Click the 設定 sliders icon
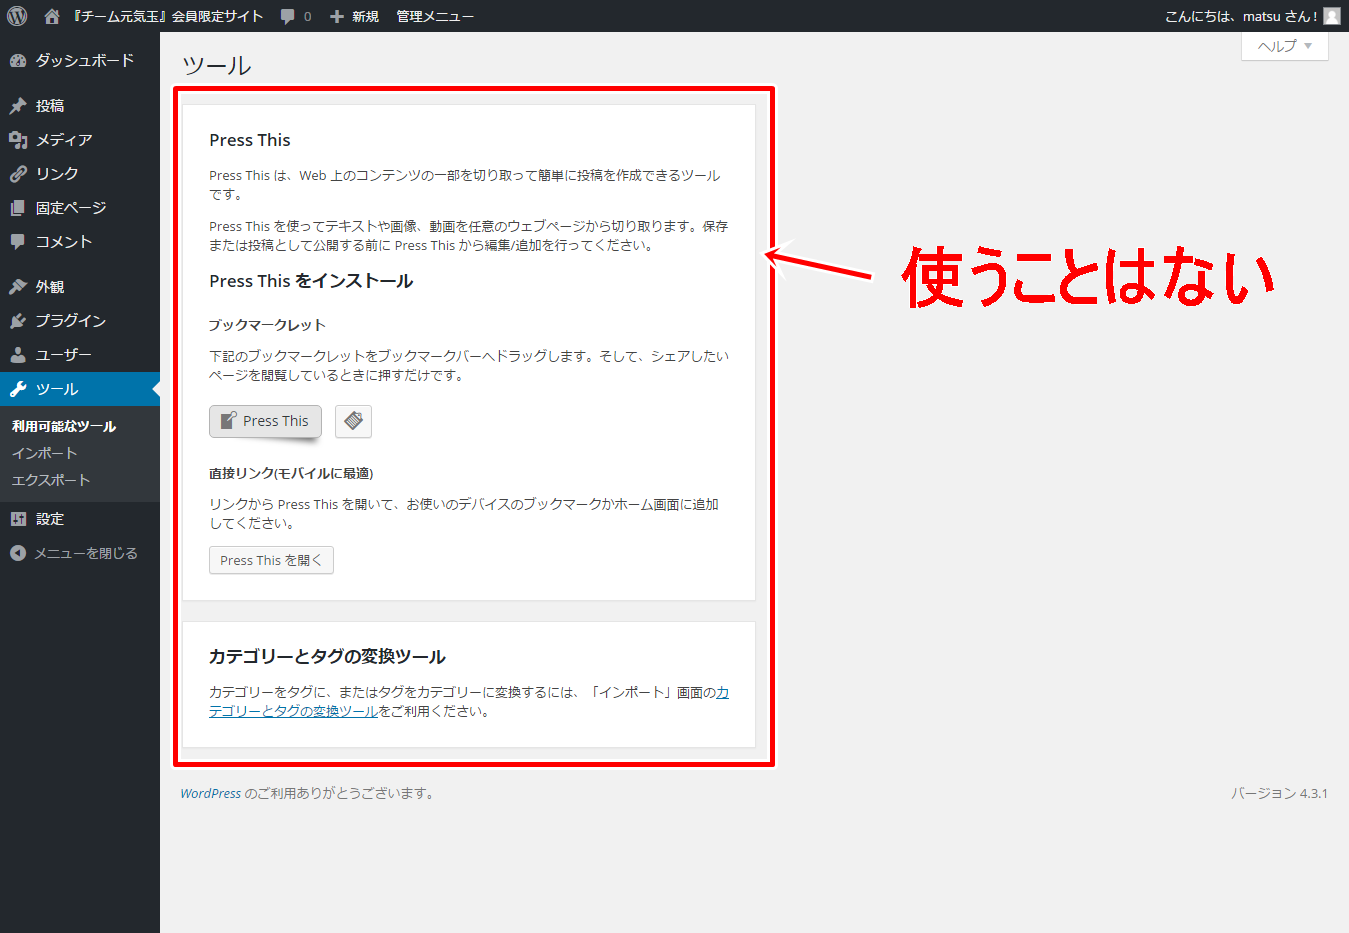The image size is (1349, 933). click(18, 519)
